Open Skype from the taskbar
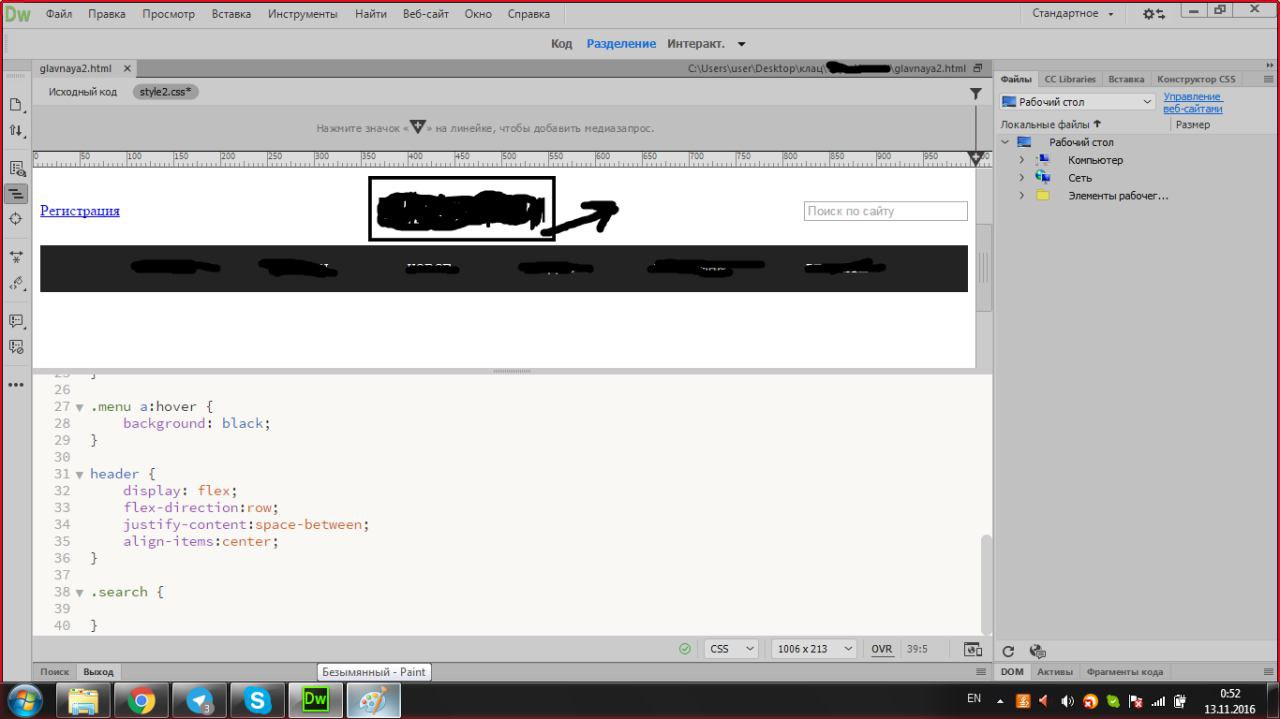This screenshot has height=719, width=1280. point(258,701)
